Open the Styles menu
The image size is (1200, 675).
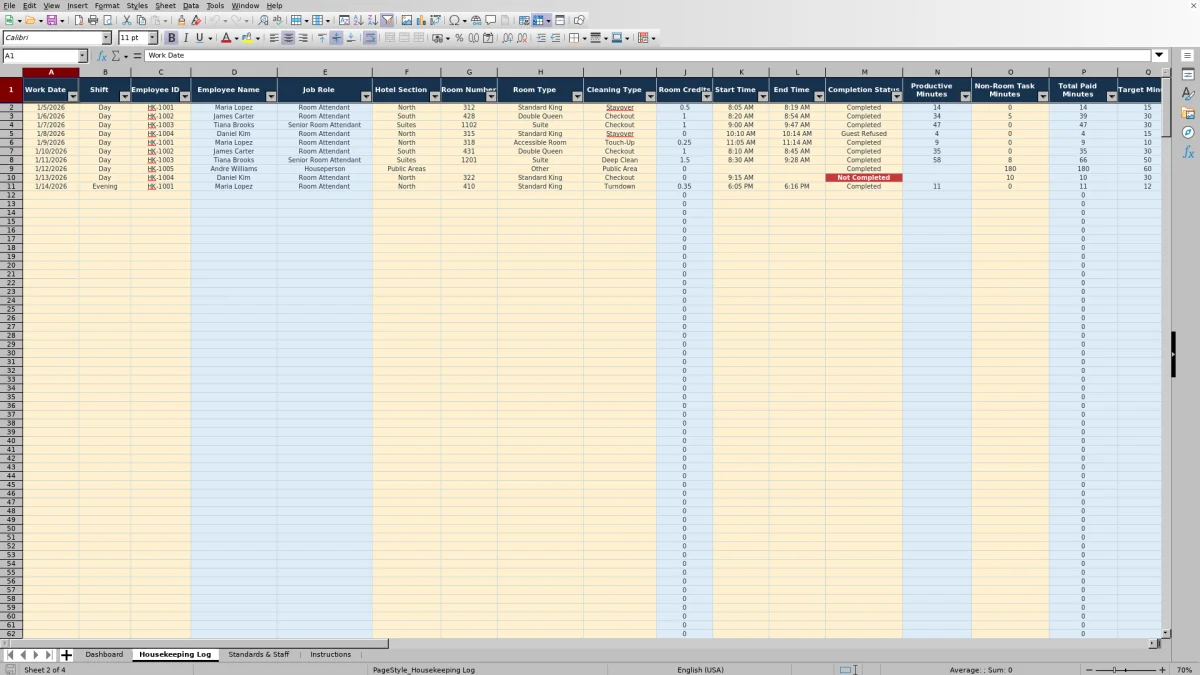137,6
